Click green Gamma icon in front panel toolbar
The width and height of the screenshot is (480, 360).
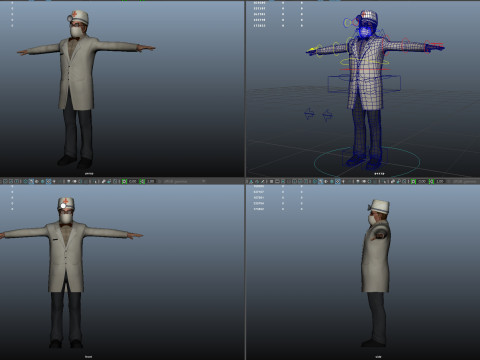click(x=142, y=181)
